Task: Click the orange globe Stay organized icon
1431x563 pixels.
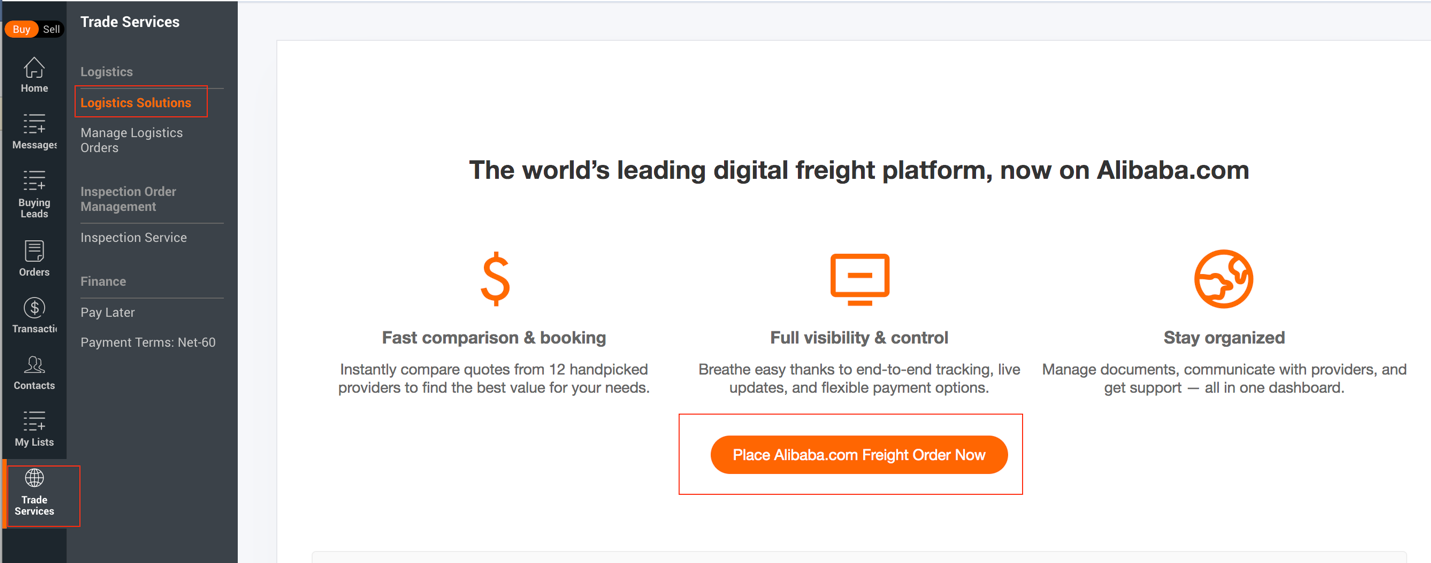Action: (1224, 279)
